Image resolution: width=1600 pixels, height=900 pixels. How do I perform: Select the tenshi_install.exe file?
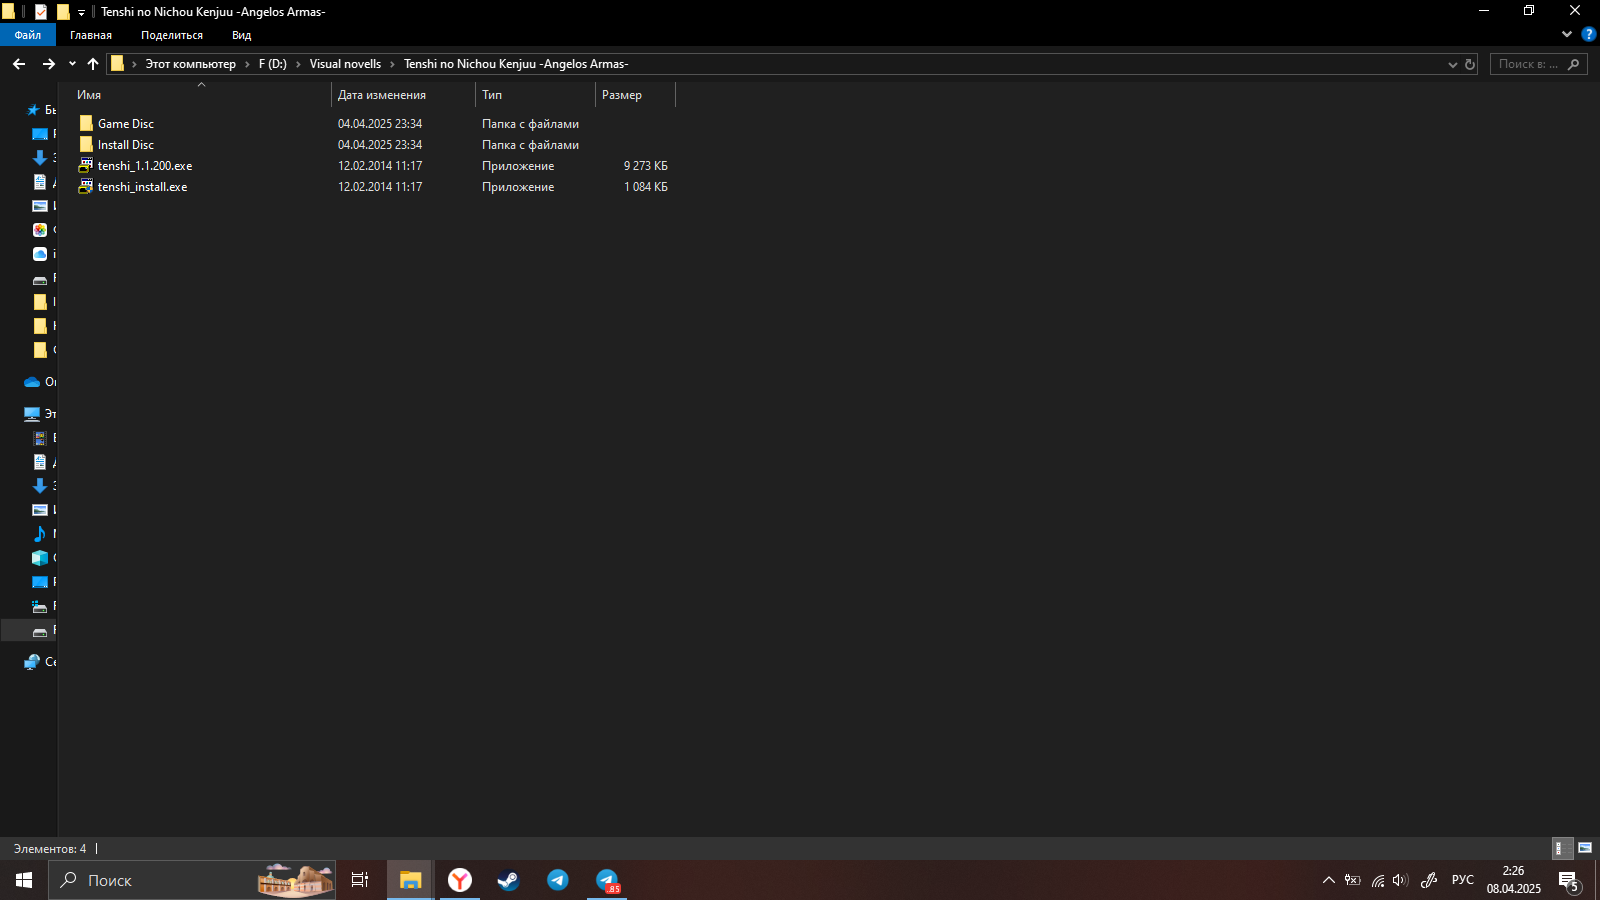point(142,187)
